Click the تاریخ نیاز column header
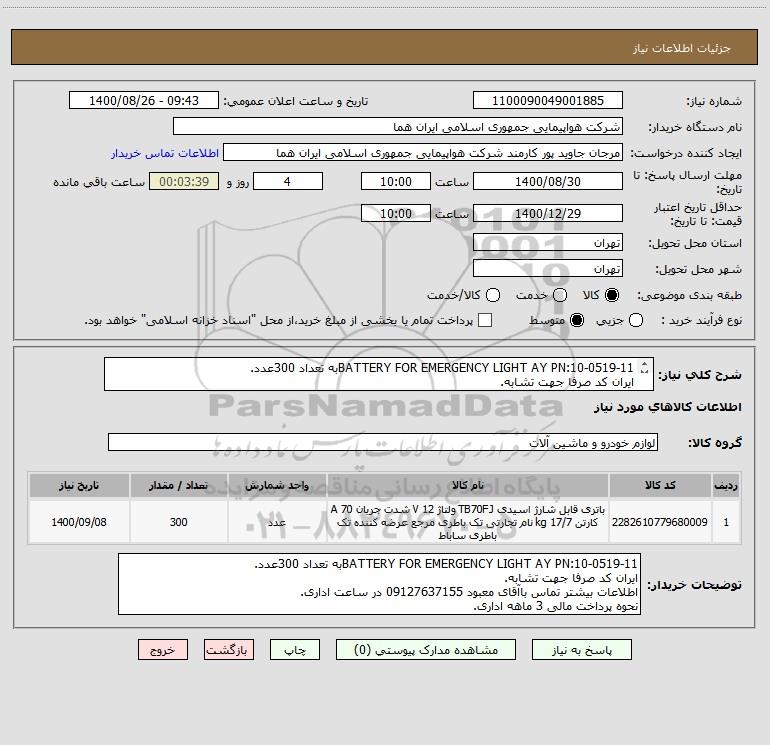Viewport: 770px width, 745px height. click(79, 485)
